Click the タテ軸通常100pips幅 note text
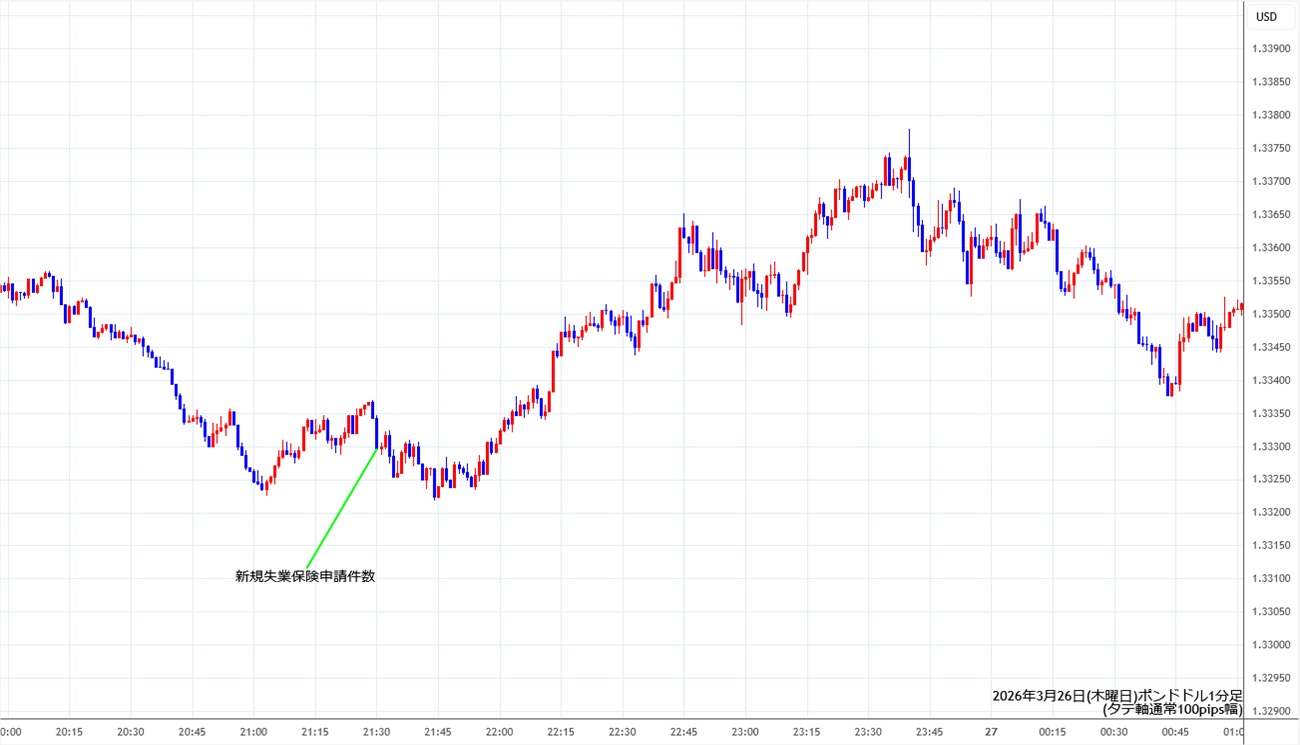 1171,710
